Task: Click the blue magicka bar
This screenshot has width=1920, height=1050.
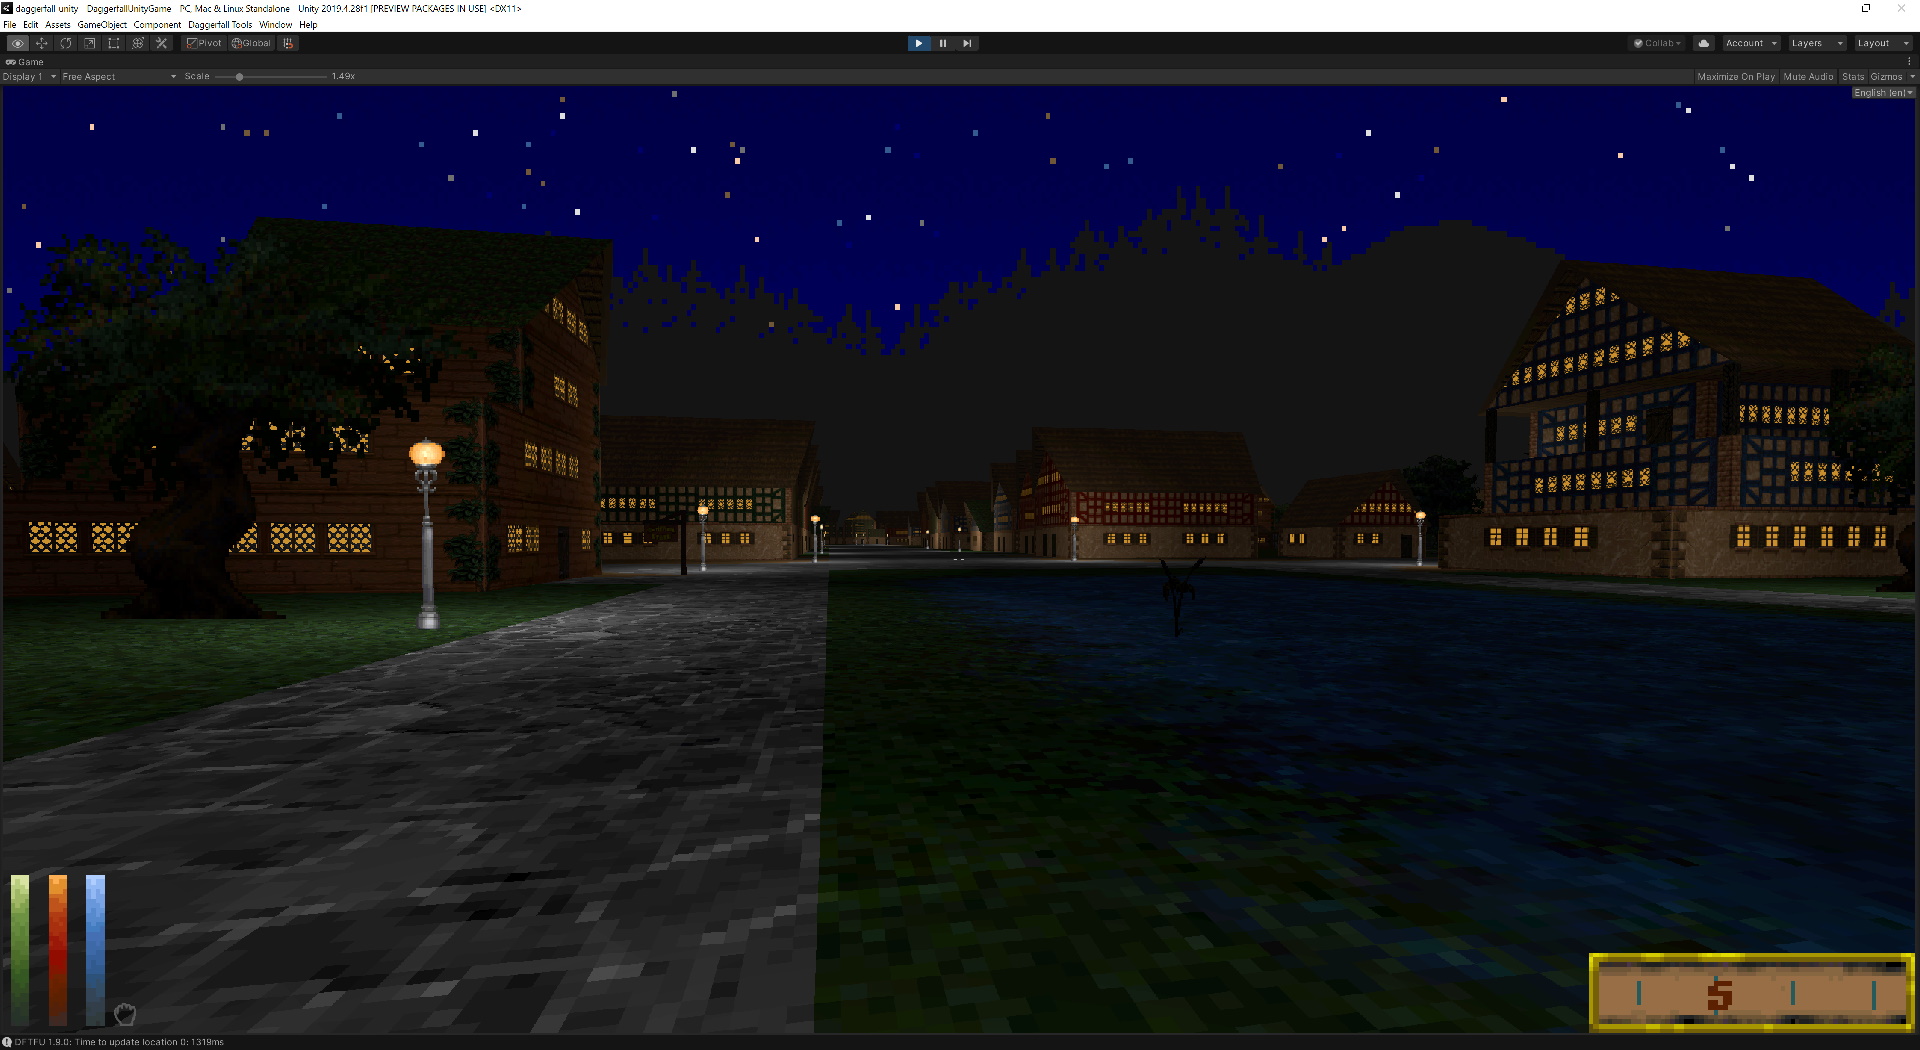Action: [95, 948]
